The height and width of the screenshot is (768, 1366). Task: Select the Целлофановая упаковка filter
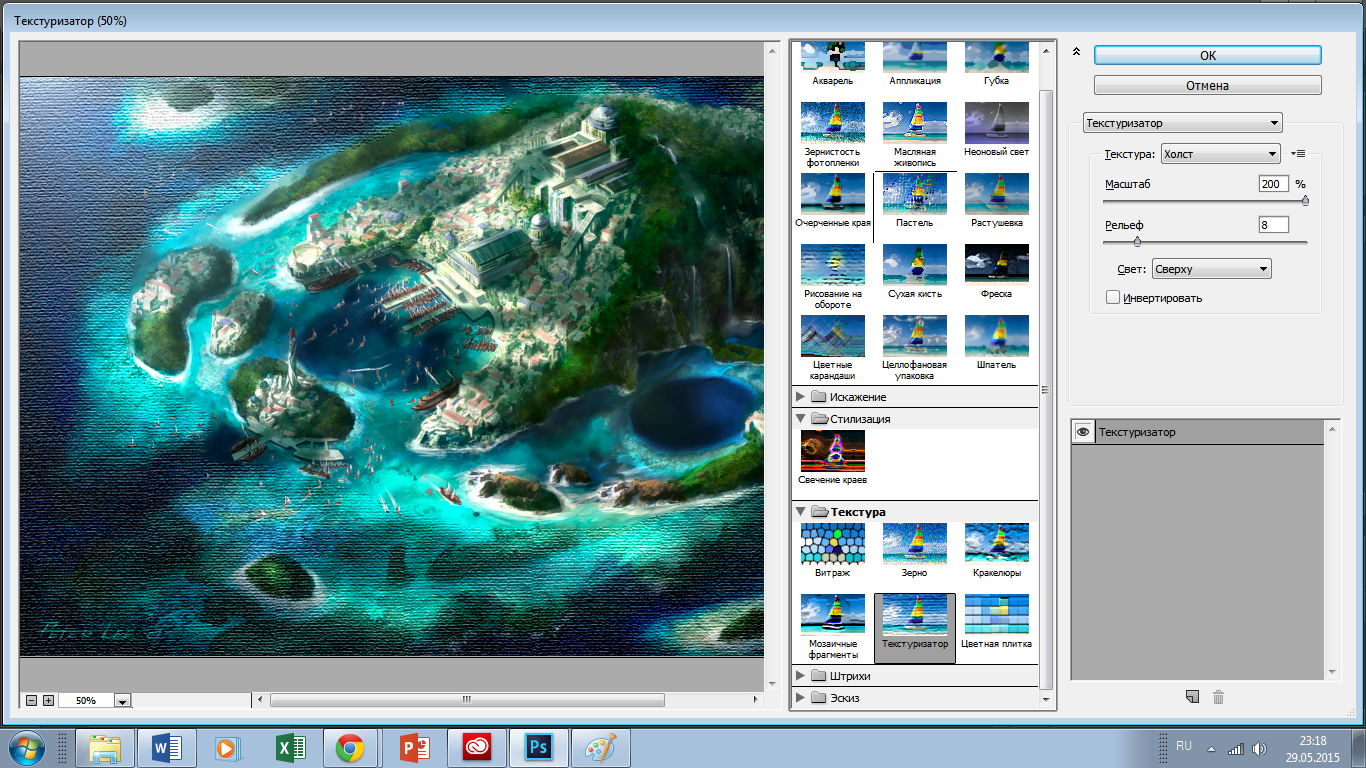point(914,336)
